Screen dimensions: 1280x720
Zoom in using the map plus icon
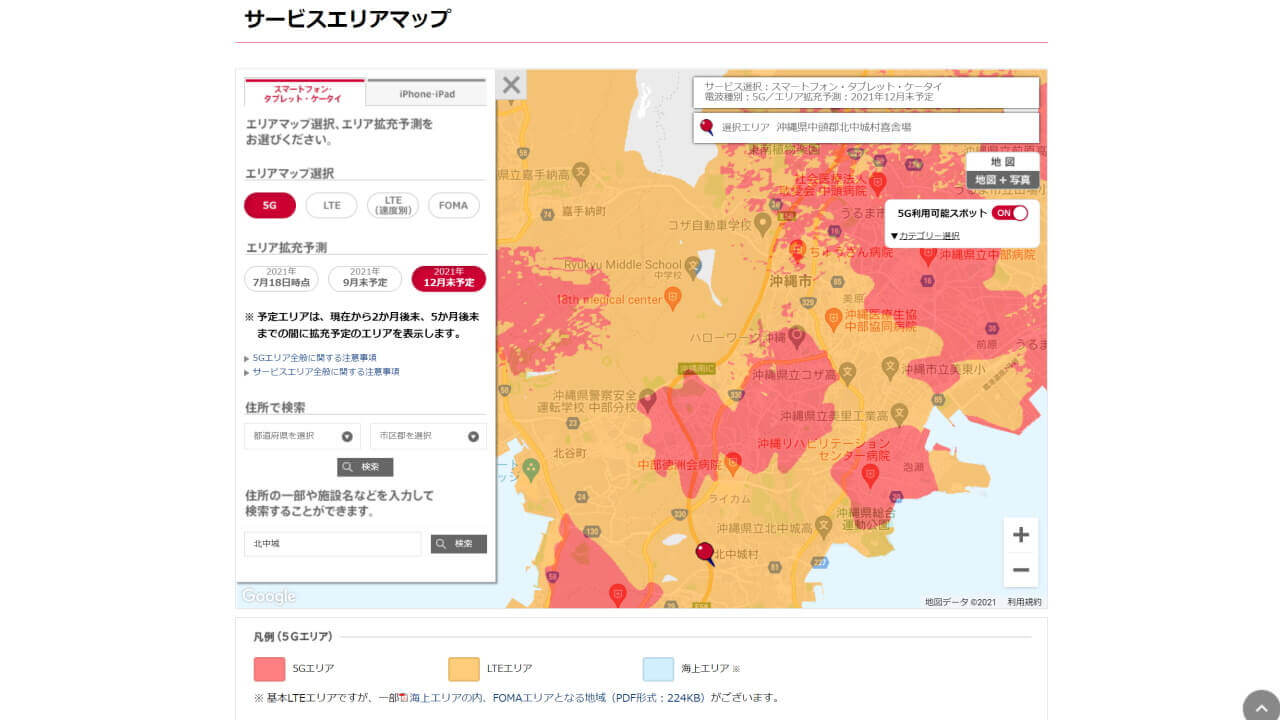coord(1020,534)
